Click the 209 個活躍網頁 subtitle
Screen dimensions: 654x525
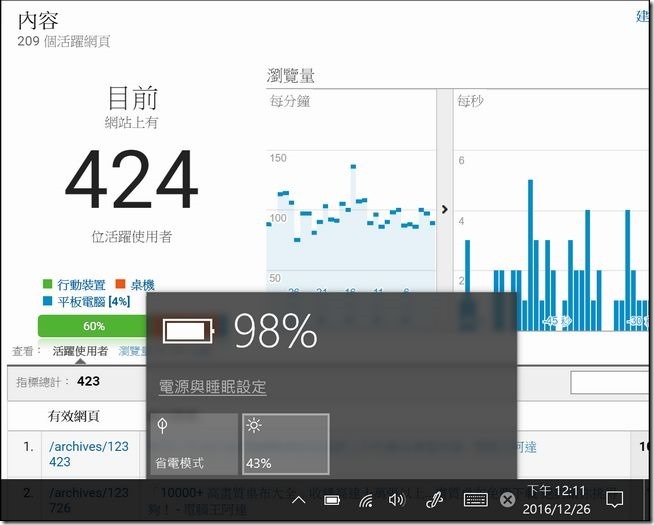(64, 41)
